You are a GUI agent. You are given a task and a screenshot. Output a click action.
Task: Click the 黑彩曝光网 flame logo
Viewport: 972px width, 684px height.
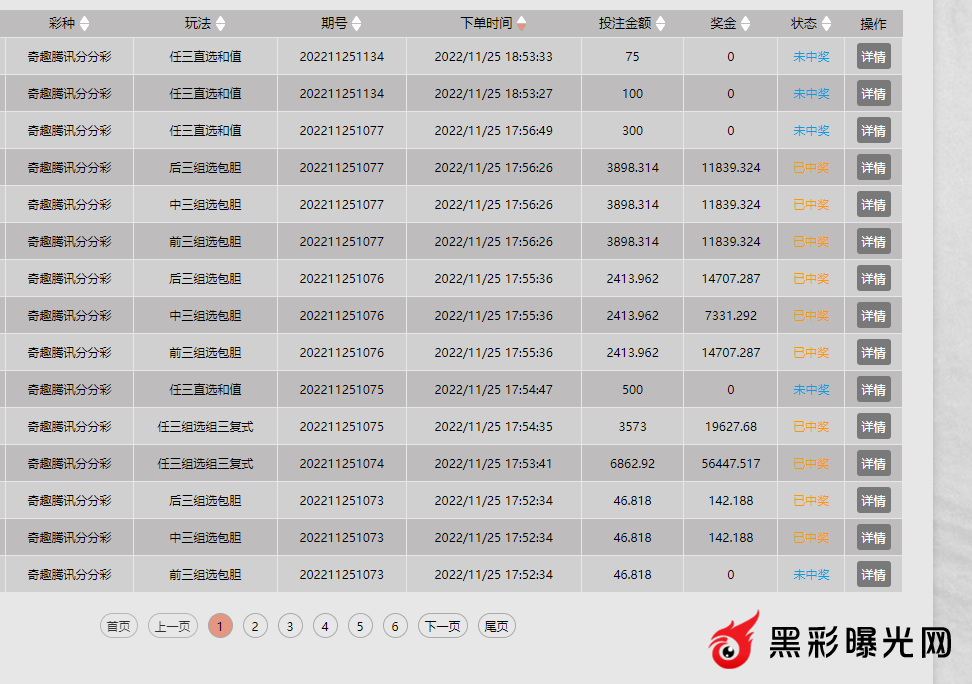tap(735, 640)
